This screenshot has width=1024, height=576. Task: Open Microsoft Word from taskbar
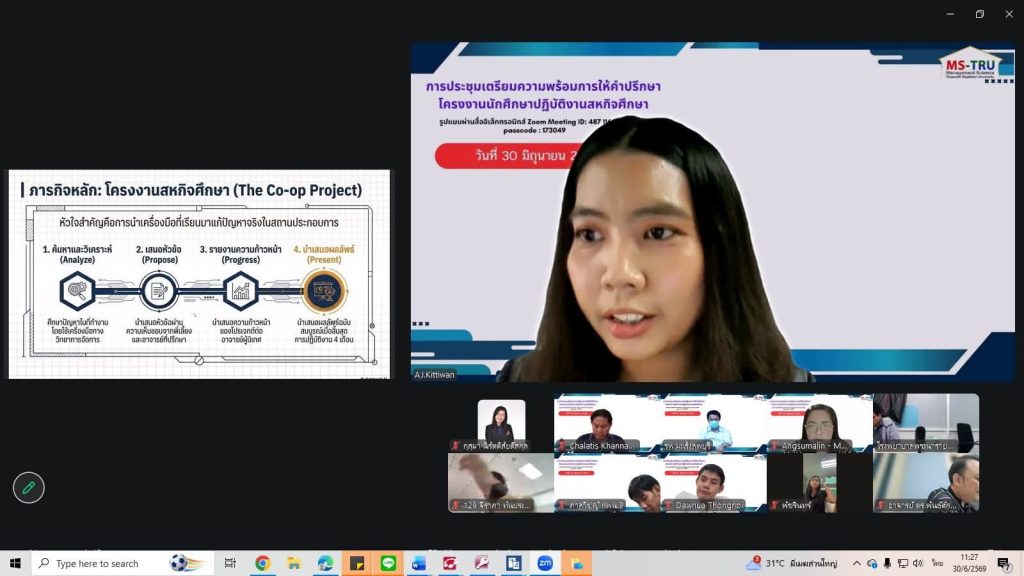pyautogui.click(x=419, y=563)
